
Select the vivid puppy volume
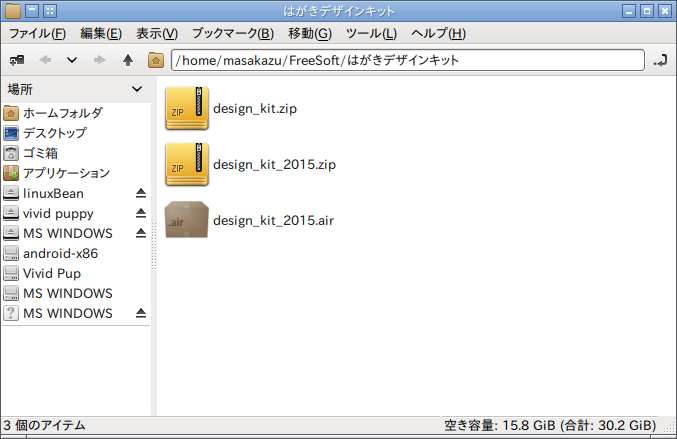pos(58,213)
